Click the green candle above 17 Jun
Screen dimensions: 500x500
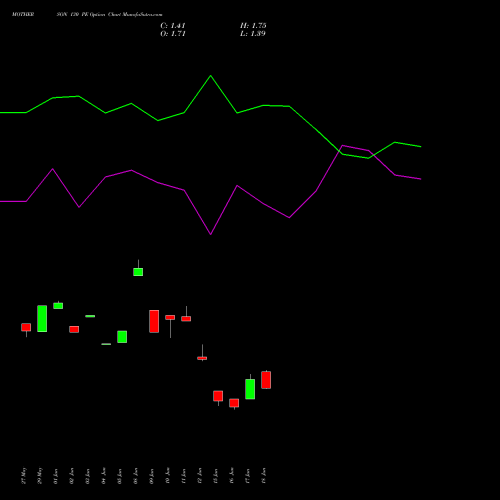(250, 389)
